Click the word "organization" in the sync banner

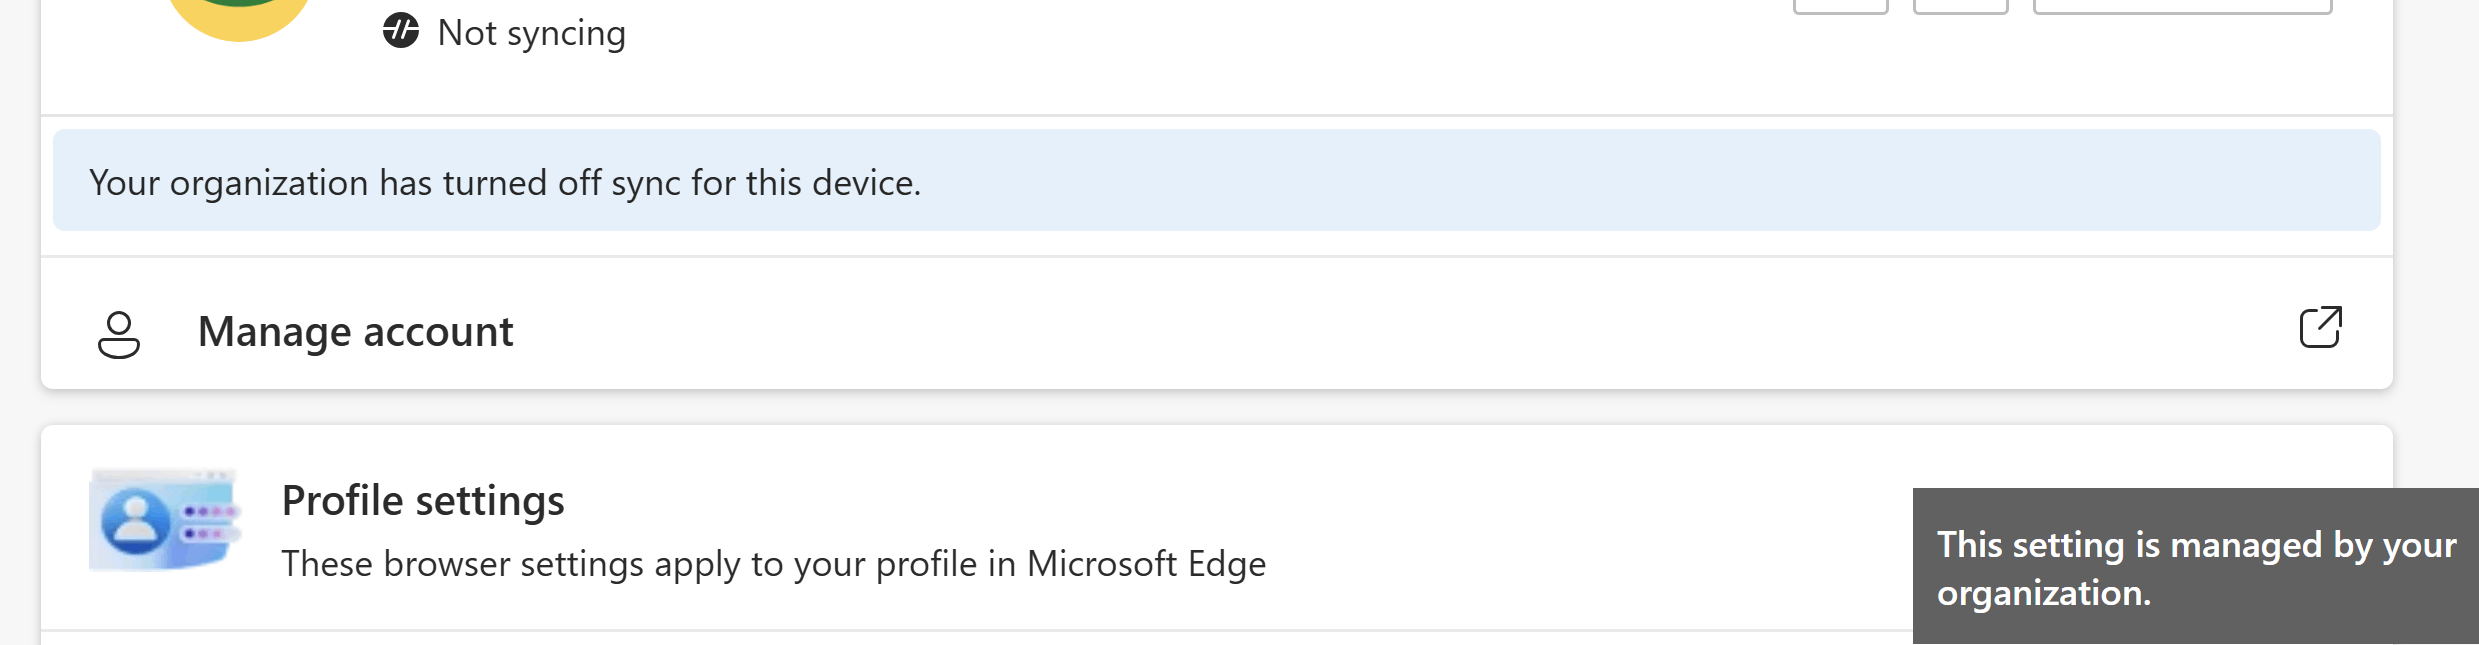point(269,183)
